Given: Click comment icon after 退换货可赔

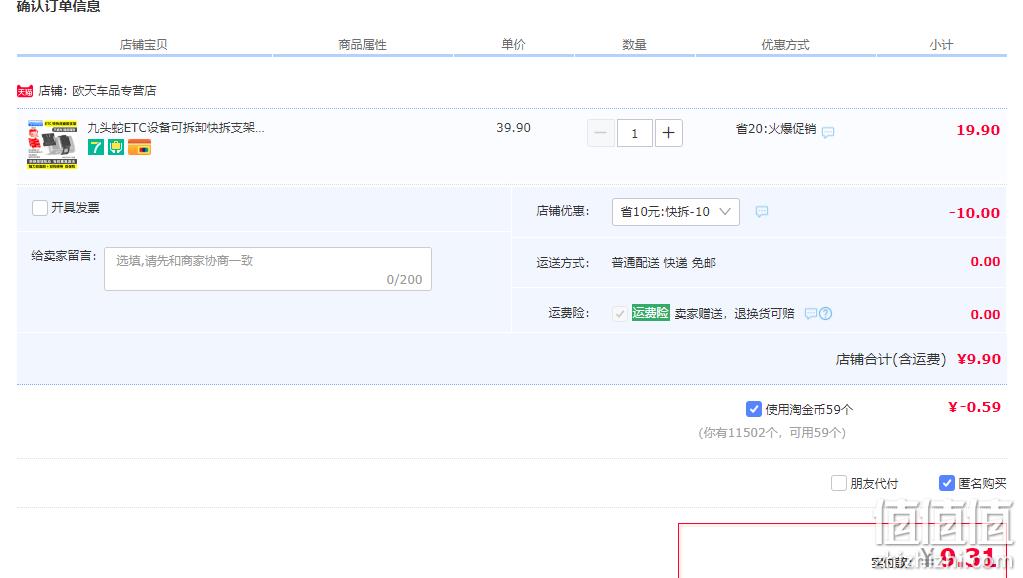Looking at the screenshot, I should point(810,314).
